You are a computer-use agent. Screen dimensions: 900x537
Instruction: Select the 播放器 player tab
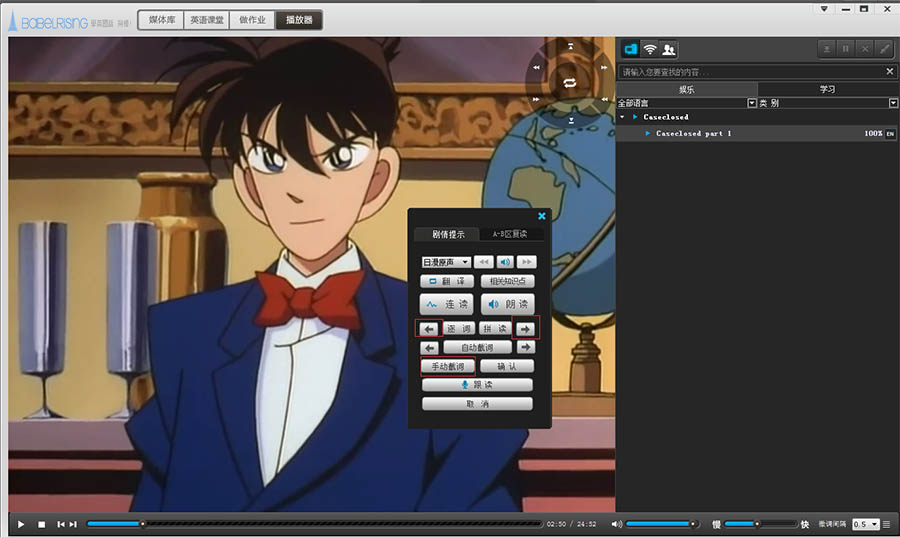coord(299,20)
